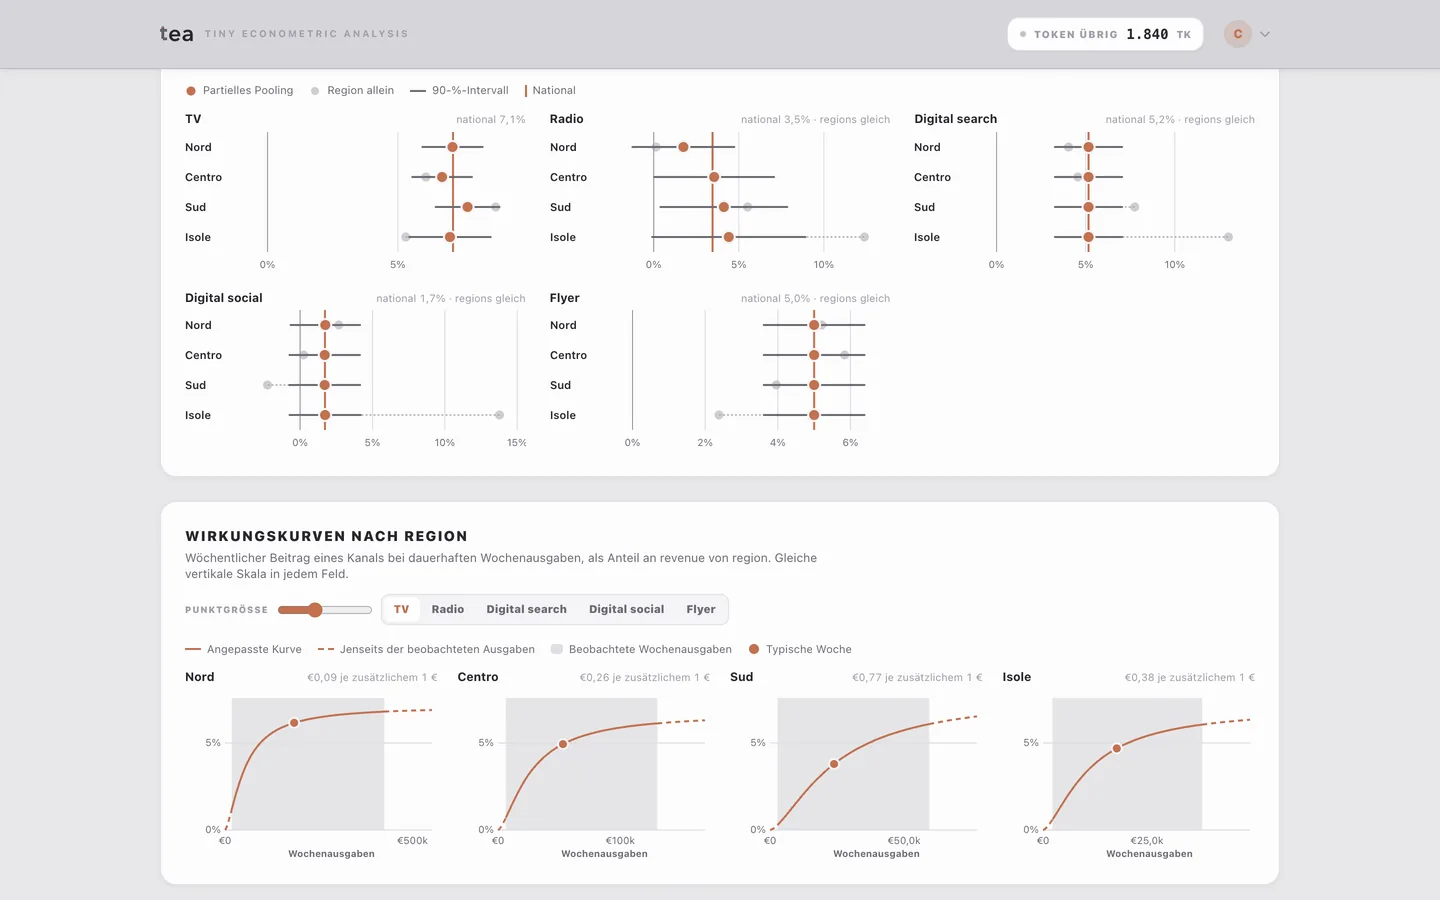Click the "WIRKUNGSKURVEN NACH REGION" heading
The height and width of the screenshot is (900, 1440).
326,536
